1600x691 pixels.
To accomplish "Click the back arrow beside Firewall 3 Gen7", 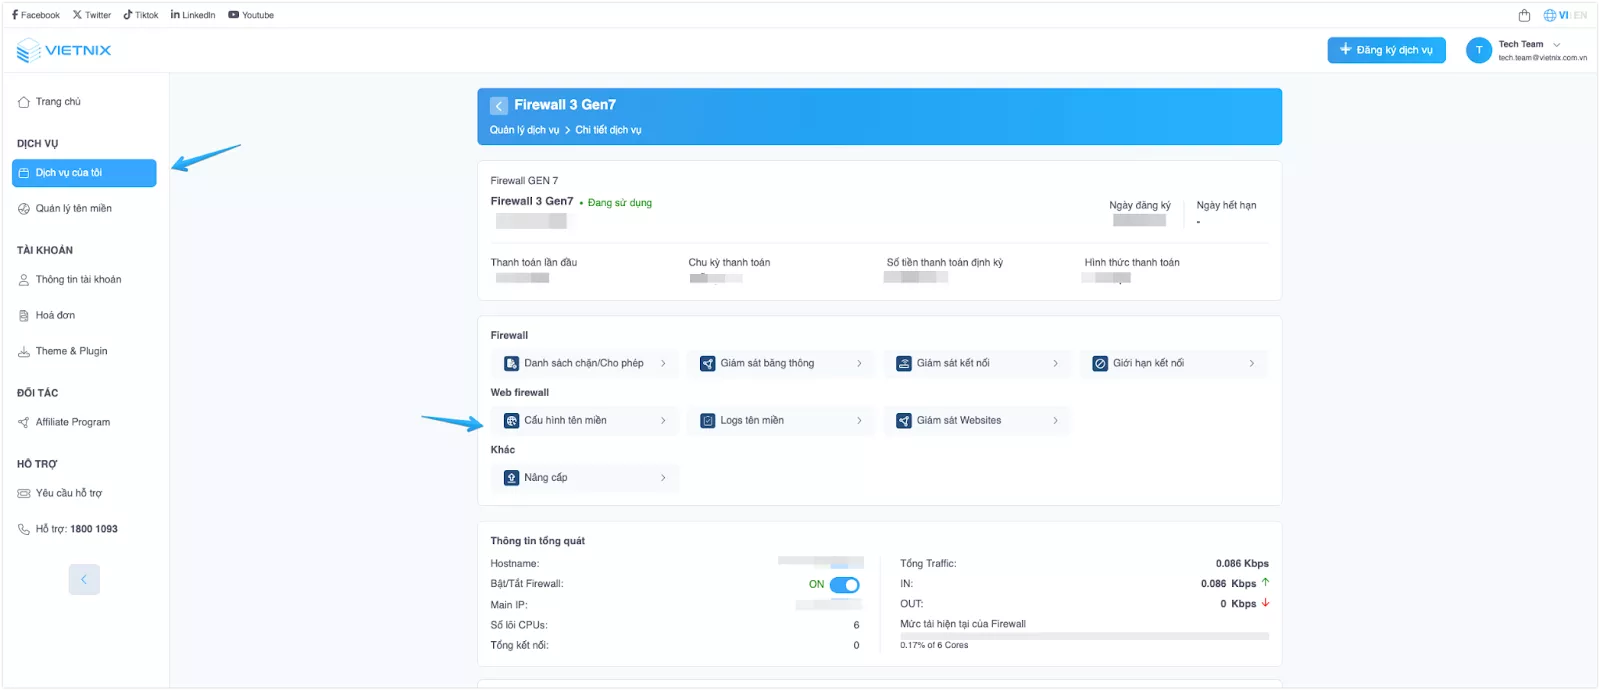I will (x=499, y=105).
